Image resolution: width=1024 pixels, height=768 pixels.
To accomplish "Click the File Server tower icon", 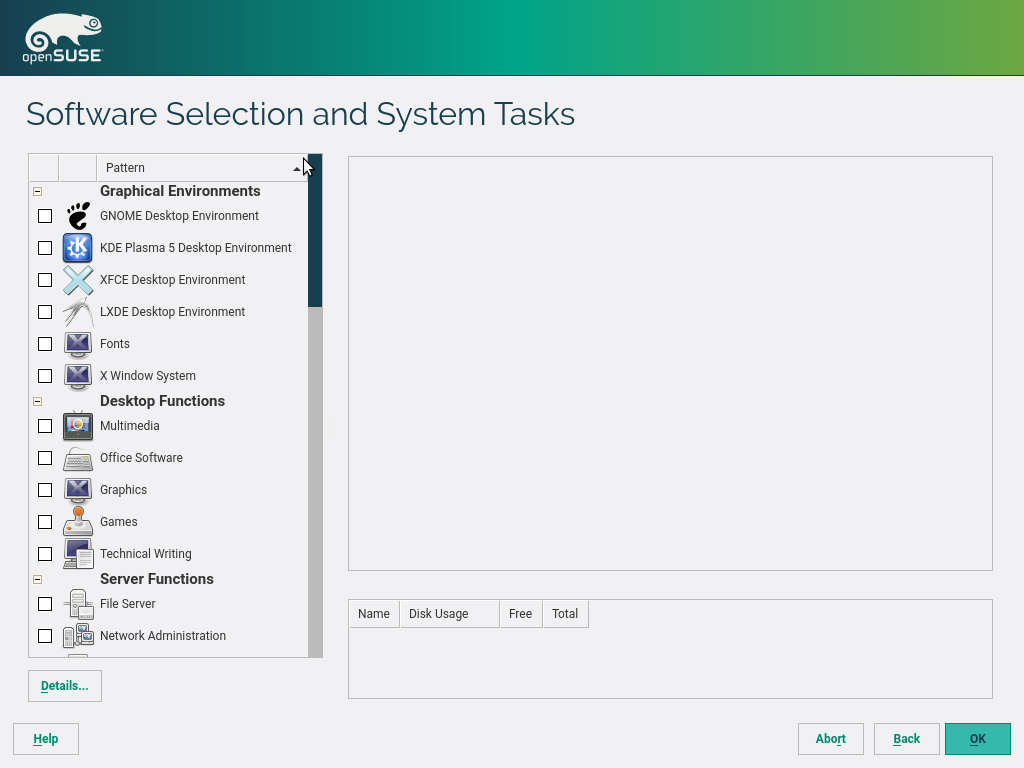I will pyautogui.click(x=78, y=604).
